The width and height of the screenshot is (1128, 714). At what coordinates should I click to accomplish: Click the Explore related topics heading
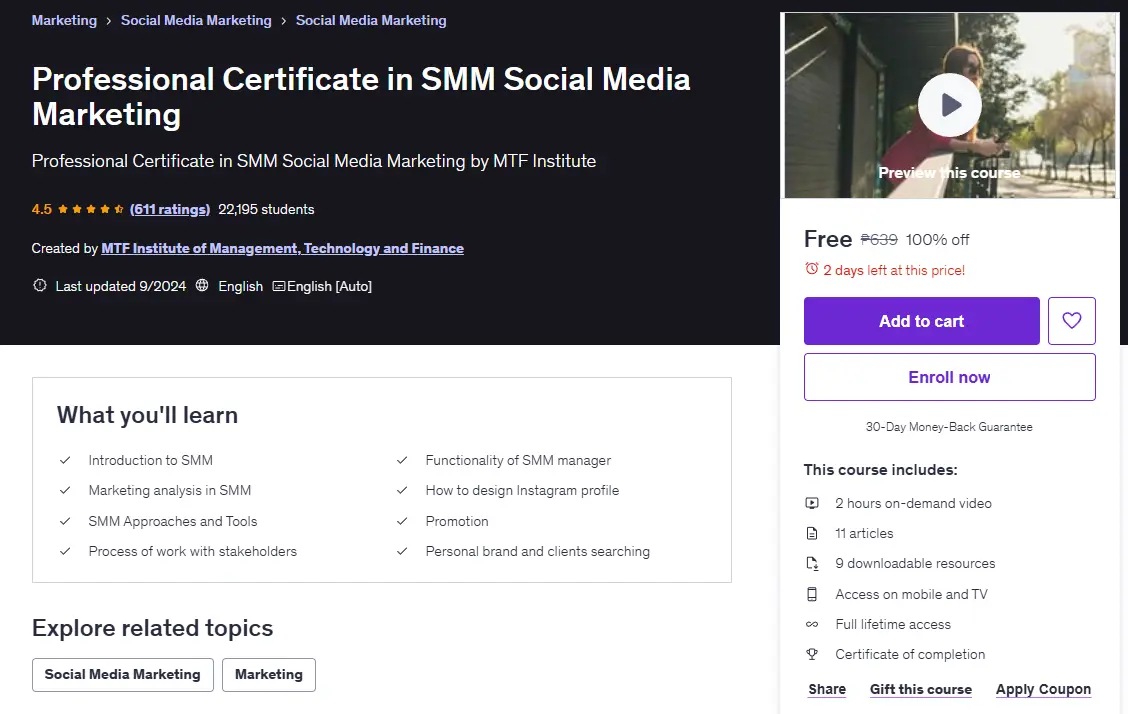point(153,628)
